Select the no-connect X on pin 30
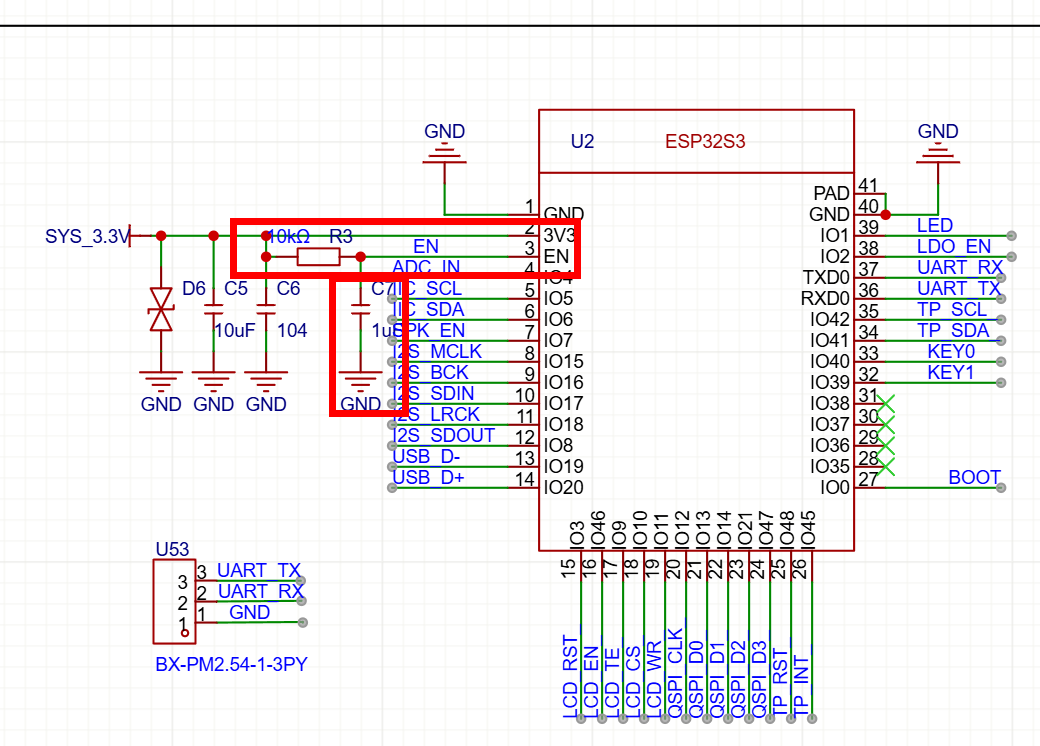Viewport: 1040px width, 746px height. pos(886,424)
